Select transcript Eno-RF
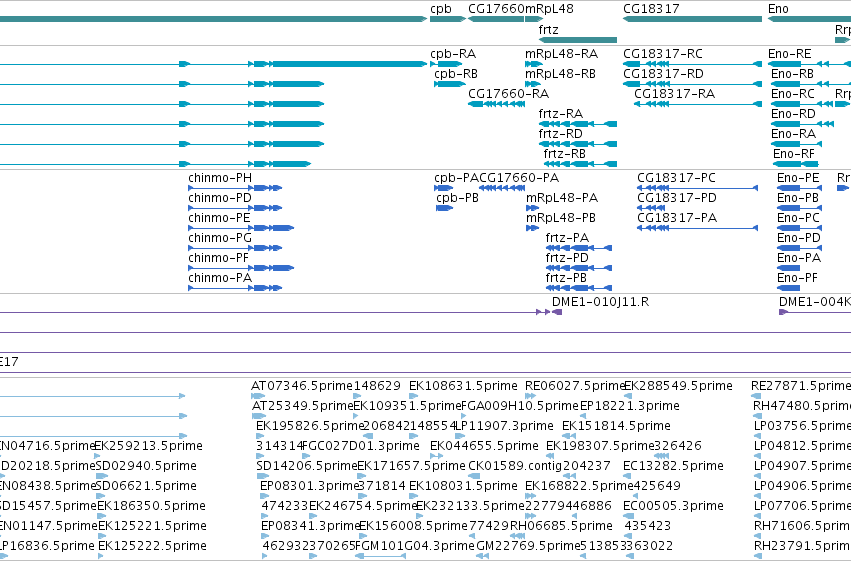Viewport: 851px width, 561px height. [793, 155]
